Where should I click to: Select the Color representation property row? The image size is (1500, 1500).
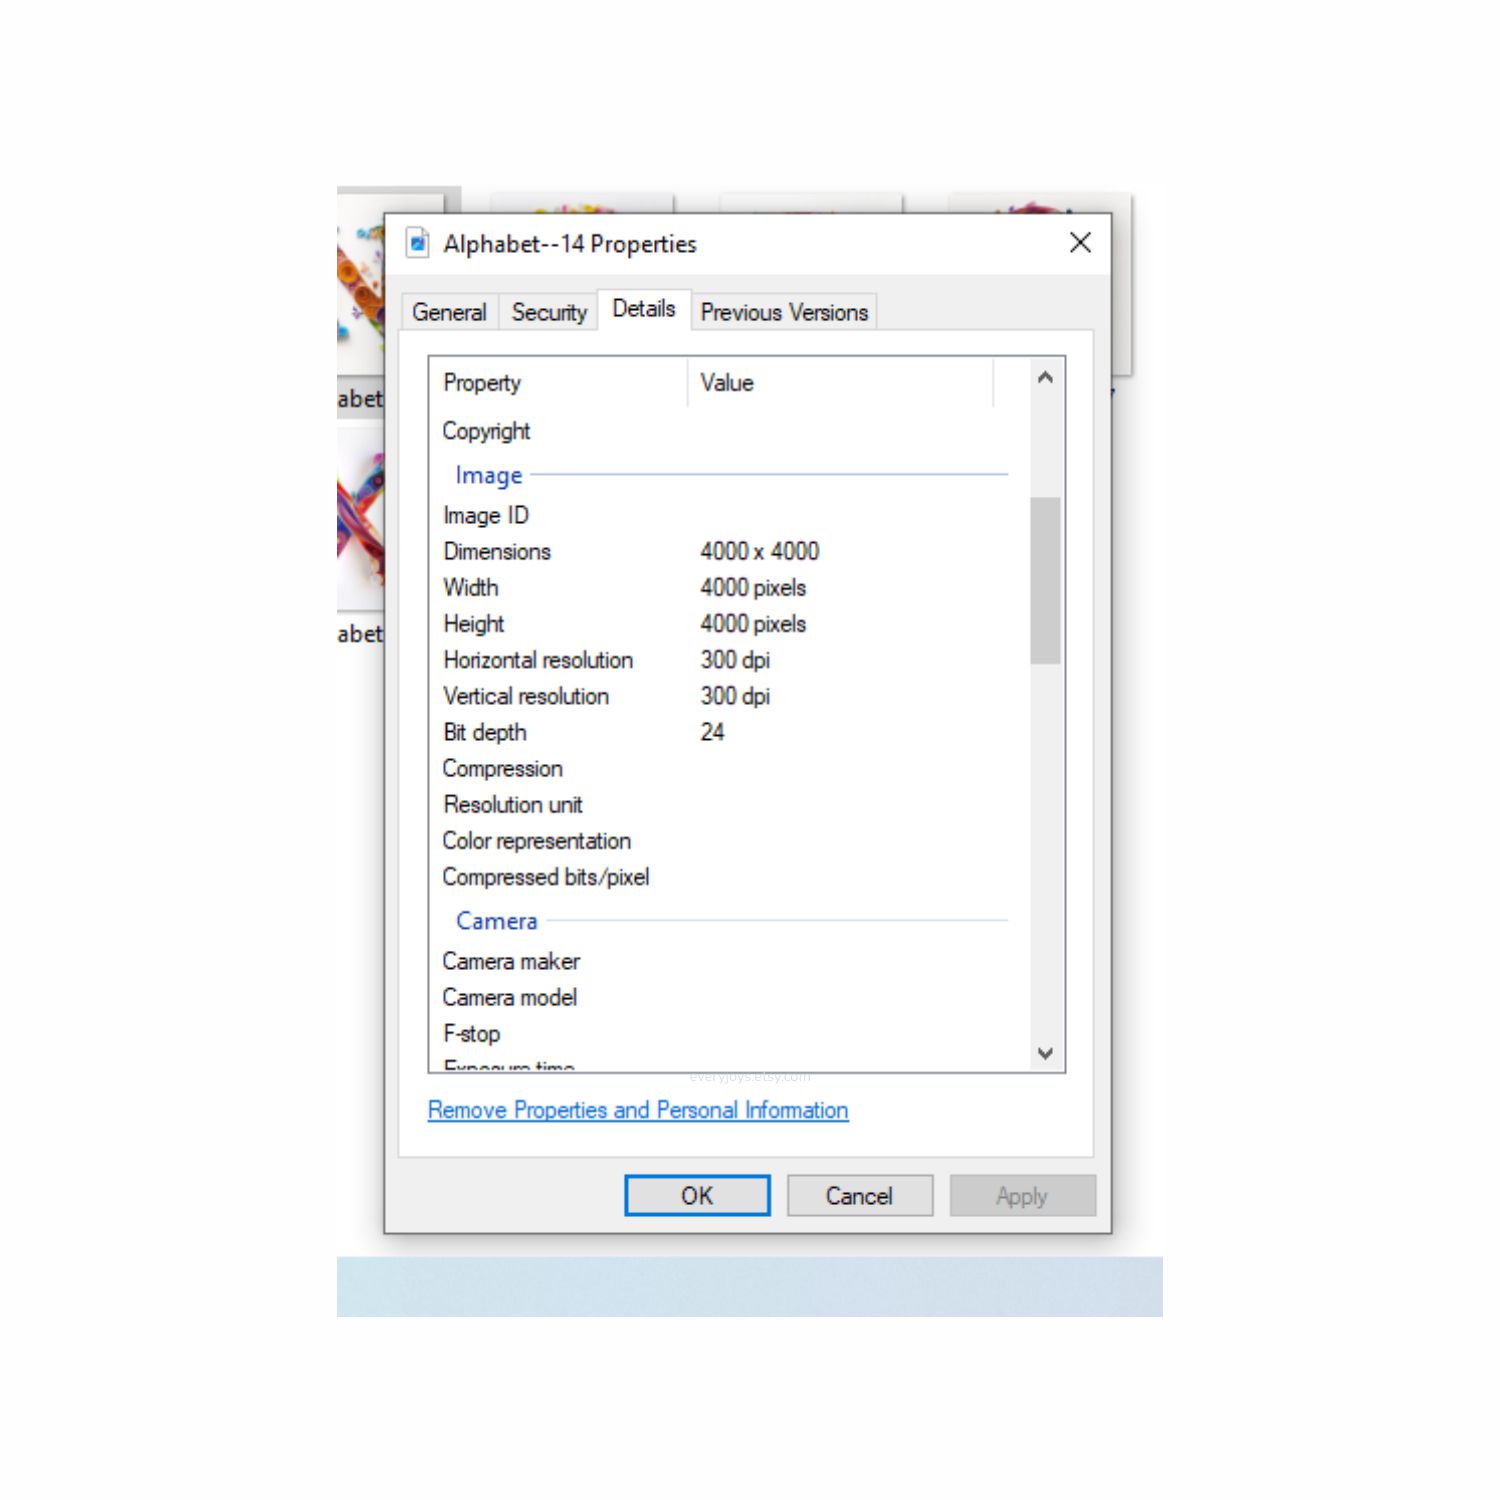(720, 840)
